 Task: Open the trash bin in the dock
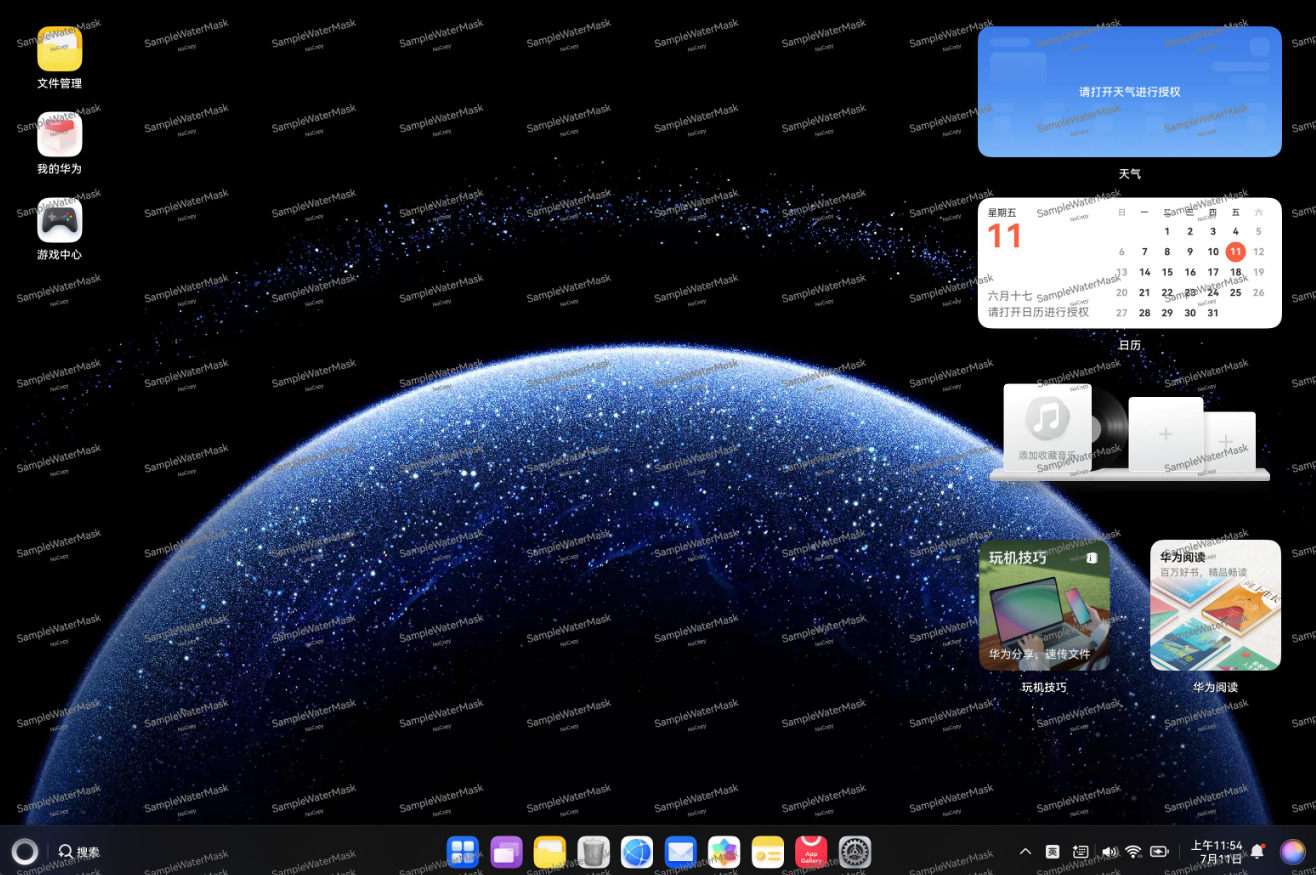pyautogui.click(x=594, y=852)
